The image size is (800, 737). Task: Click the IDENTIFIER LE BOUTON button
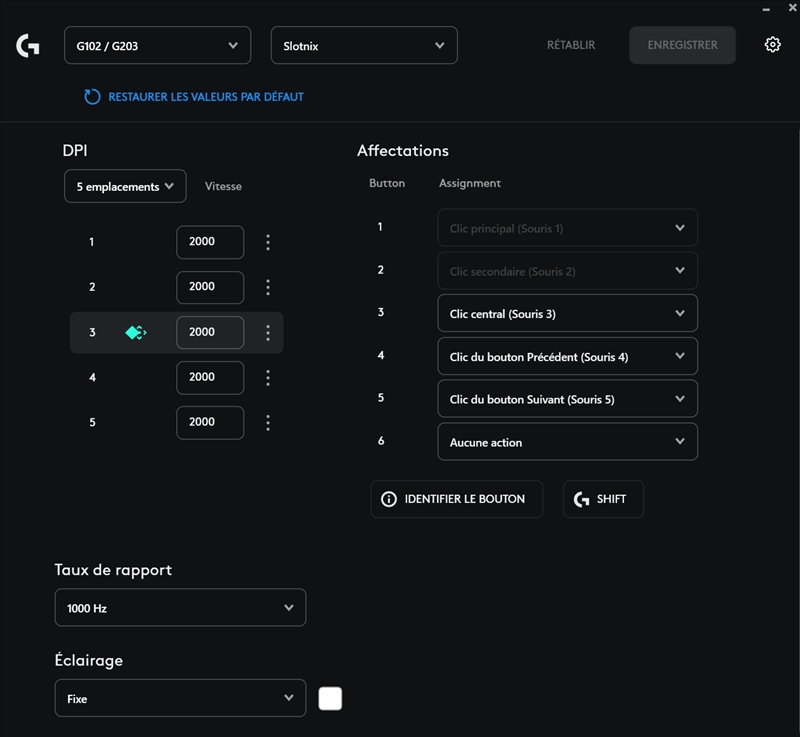(x=457, y=499)
